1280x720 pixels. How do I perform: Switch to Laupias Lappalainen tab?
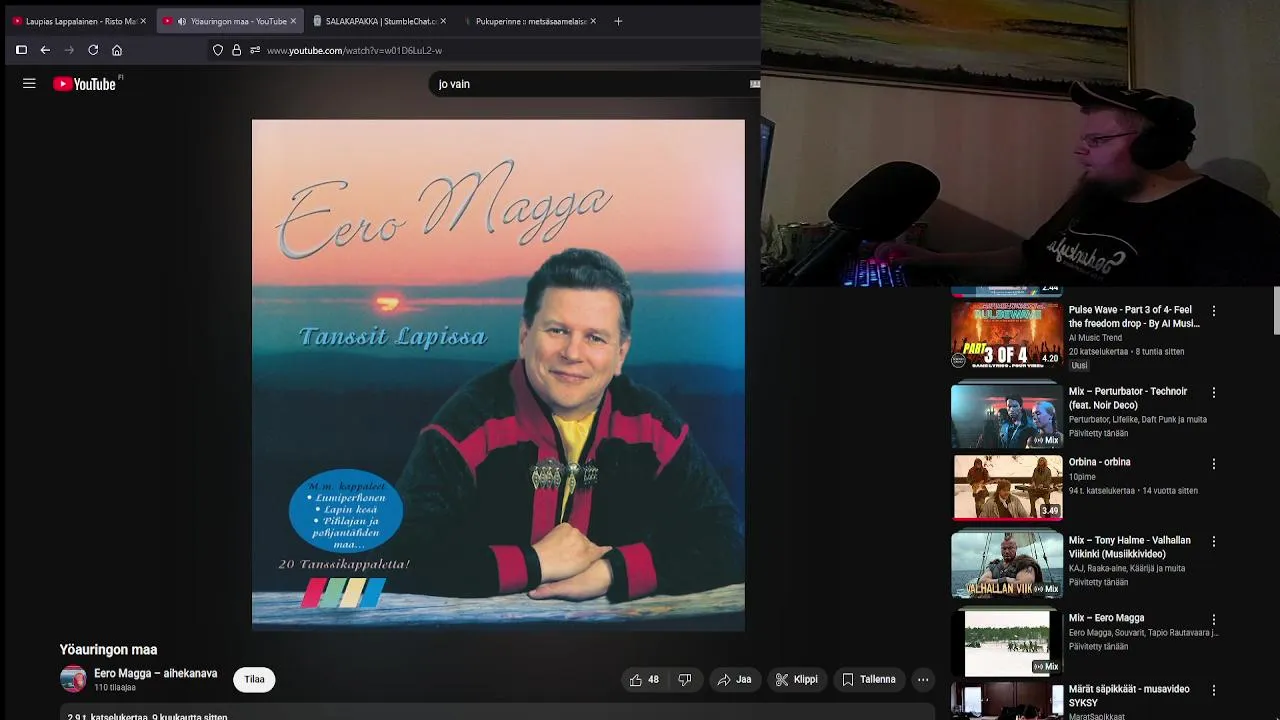point(80,21)
